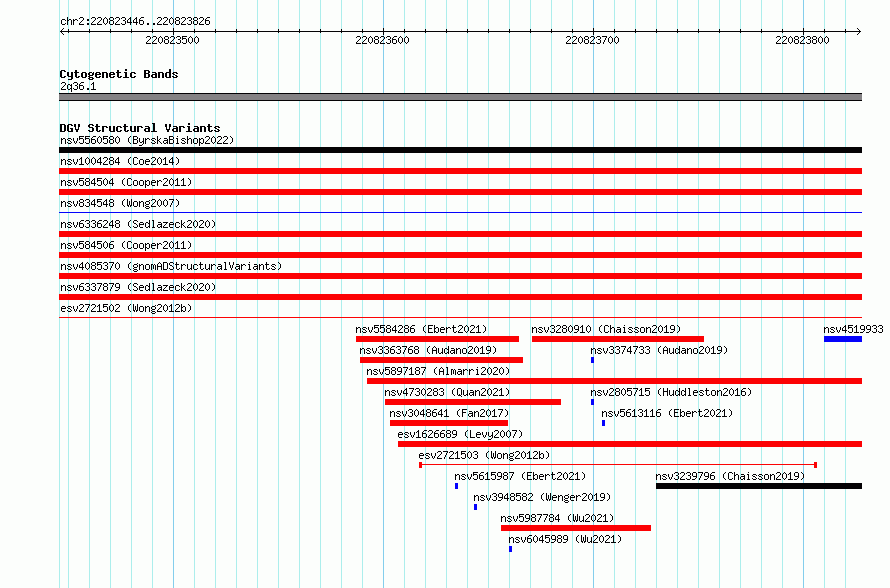Open variant nsv3048641 (Fan2017)
The image size is (890, 588).
click(x=449, y=413)
